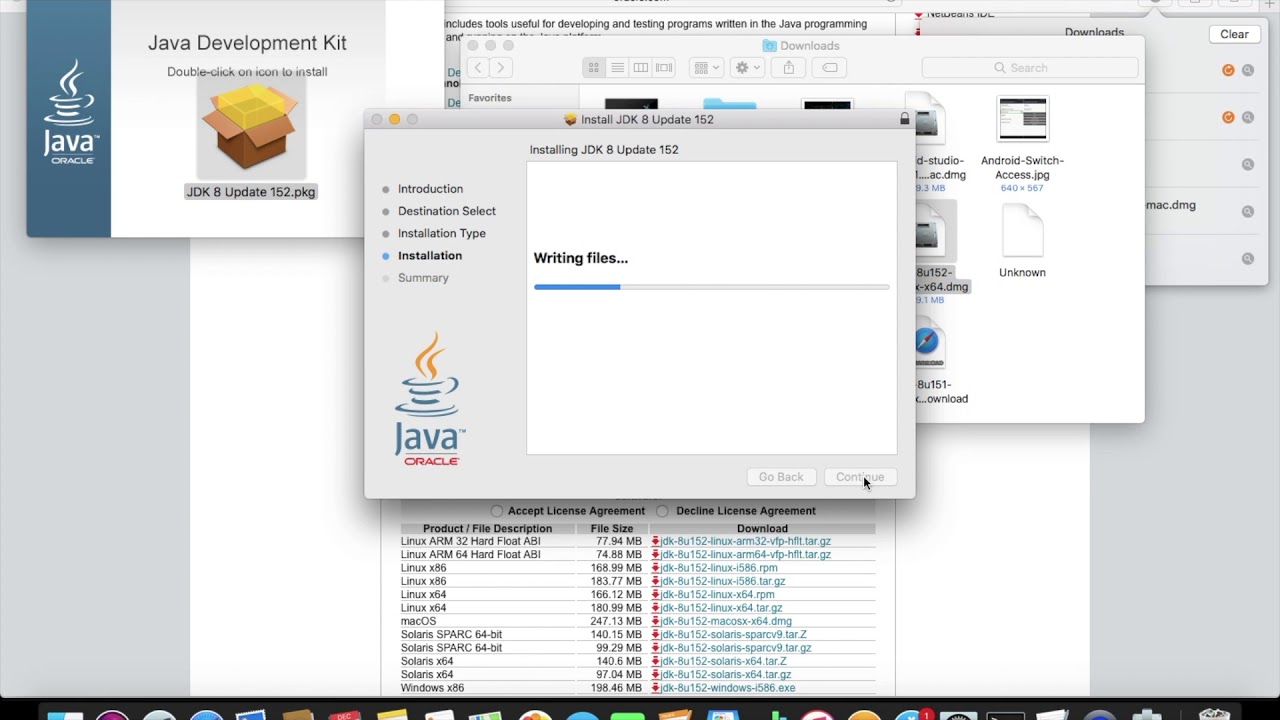Image resolution: width=1280 pixels, height=720 pixels.
Task: Open the Finder arrange-by dropdown
Action: [706, 67]
